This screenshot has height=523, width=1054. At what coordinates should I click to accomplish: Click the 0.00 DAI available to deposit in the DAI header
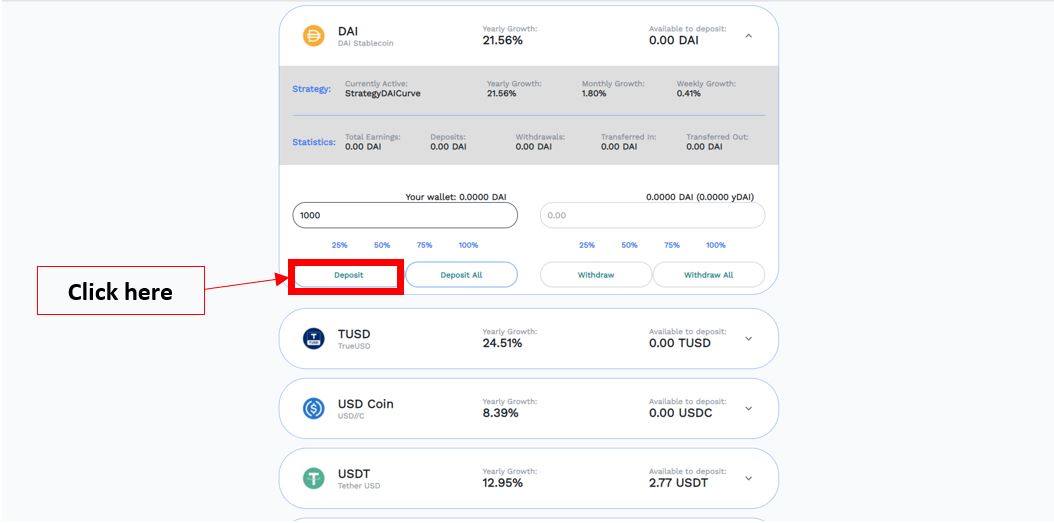[x=674, y=40]
